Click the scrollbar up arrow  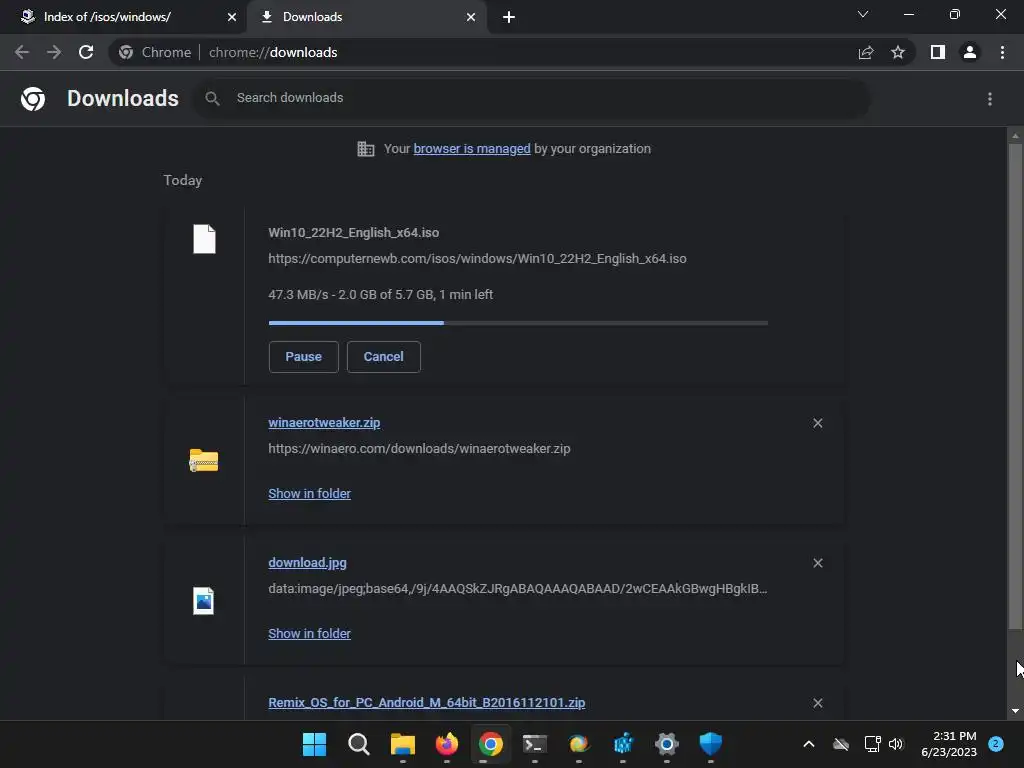point(1015,136)
